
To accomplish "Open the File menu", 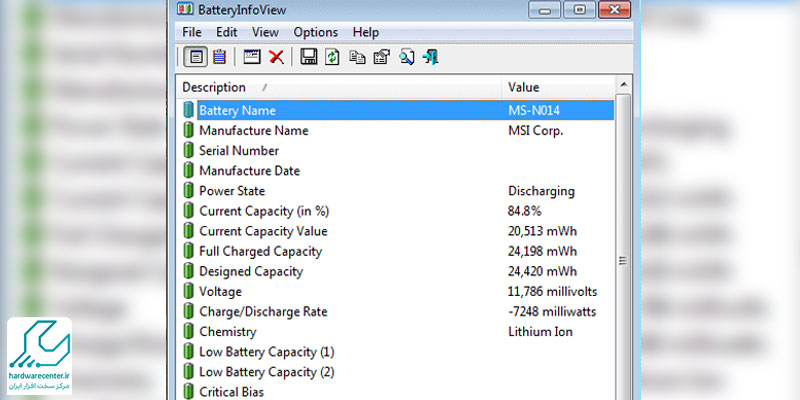I will tap(192, 32).
